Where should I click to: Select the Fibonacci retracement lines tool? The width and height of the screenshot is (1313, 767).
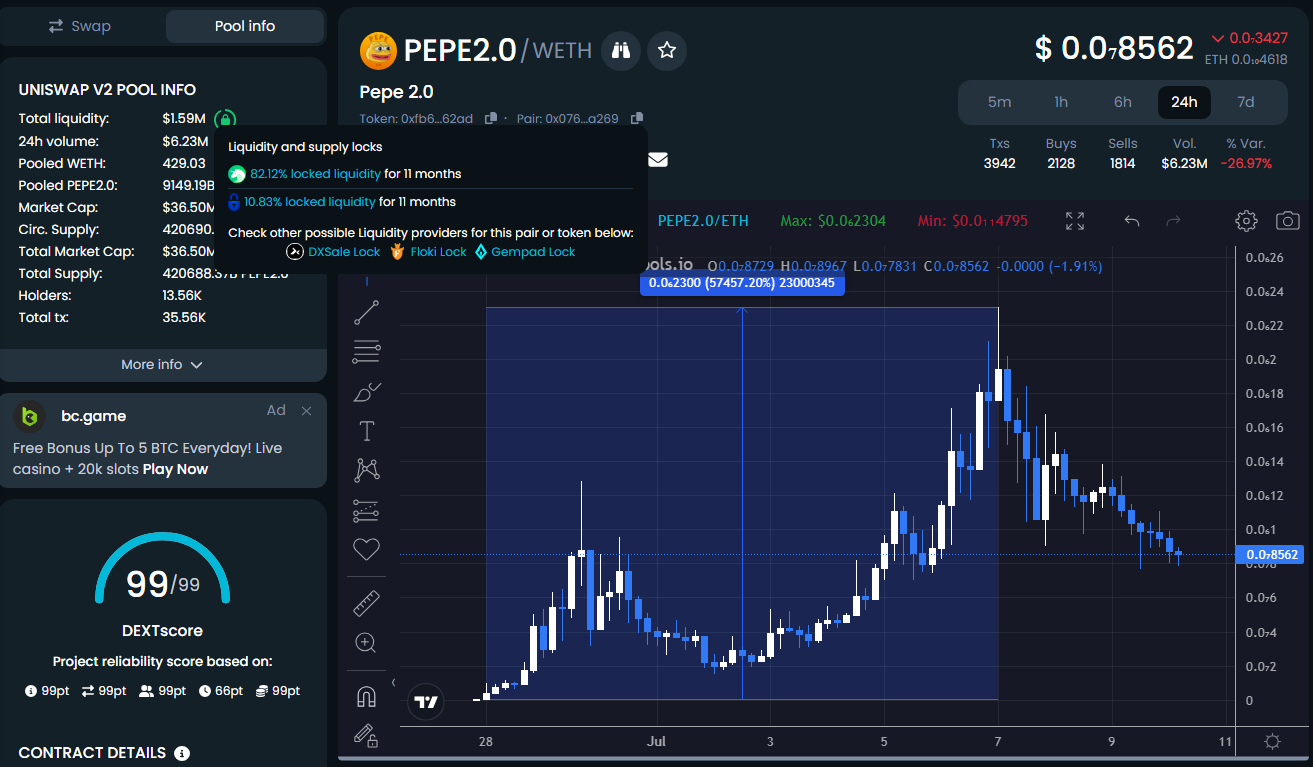(x=367, y=352)
